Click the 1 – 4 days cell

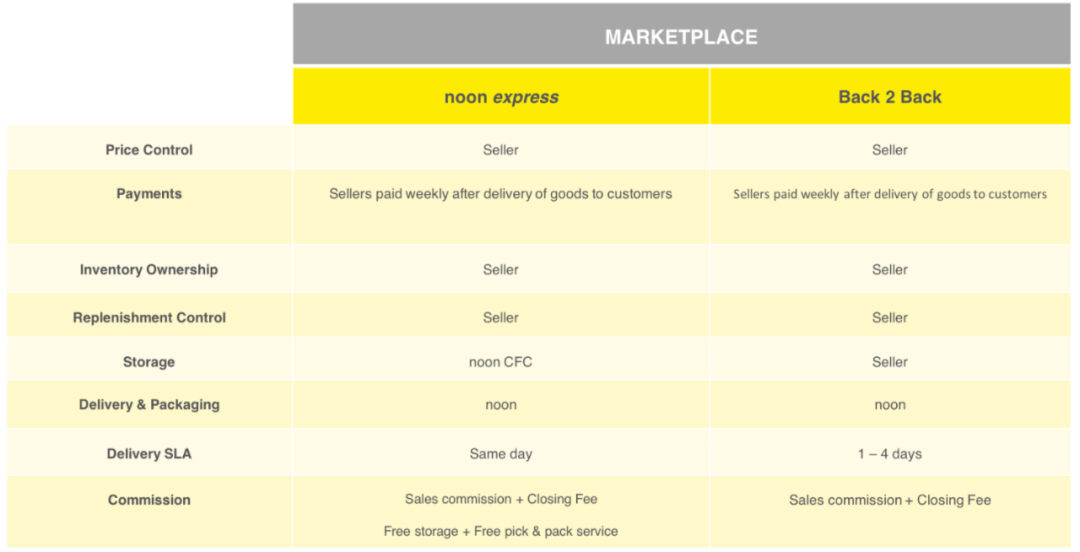pos(889,454)
